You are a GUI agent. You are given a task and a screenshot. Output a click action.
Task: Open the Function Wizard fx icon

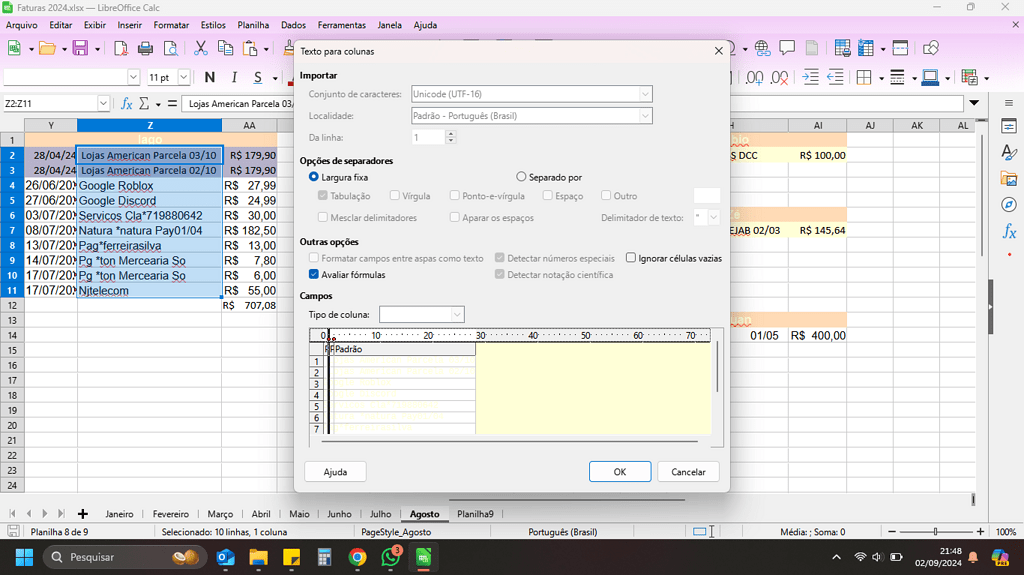pyautogui.click(x=127, y=103)
